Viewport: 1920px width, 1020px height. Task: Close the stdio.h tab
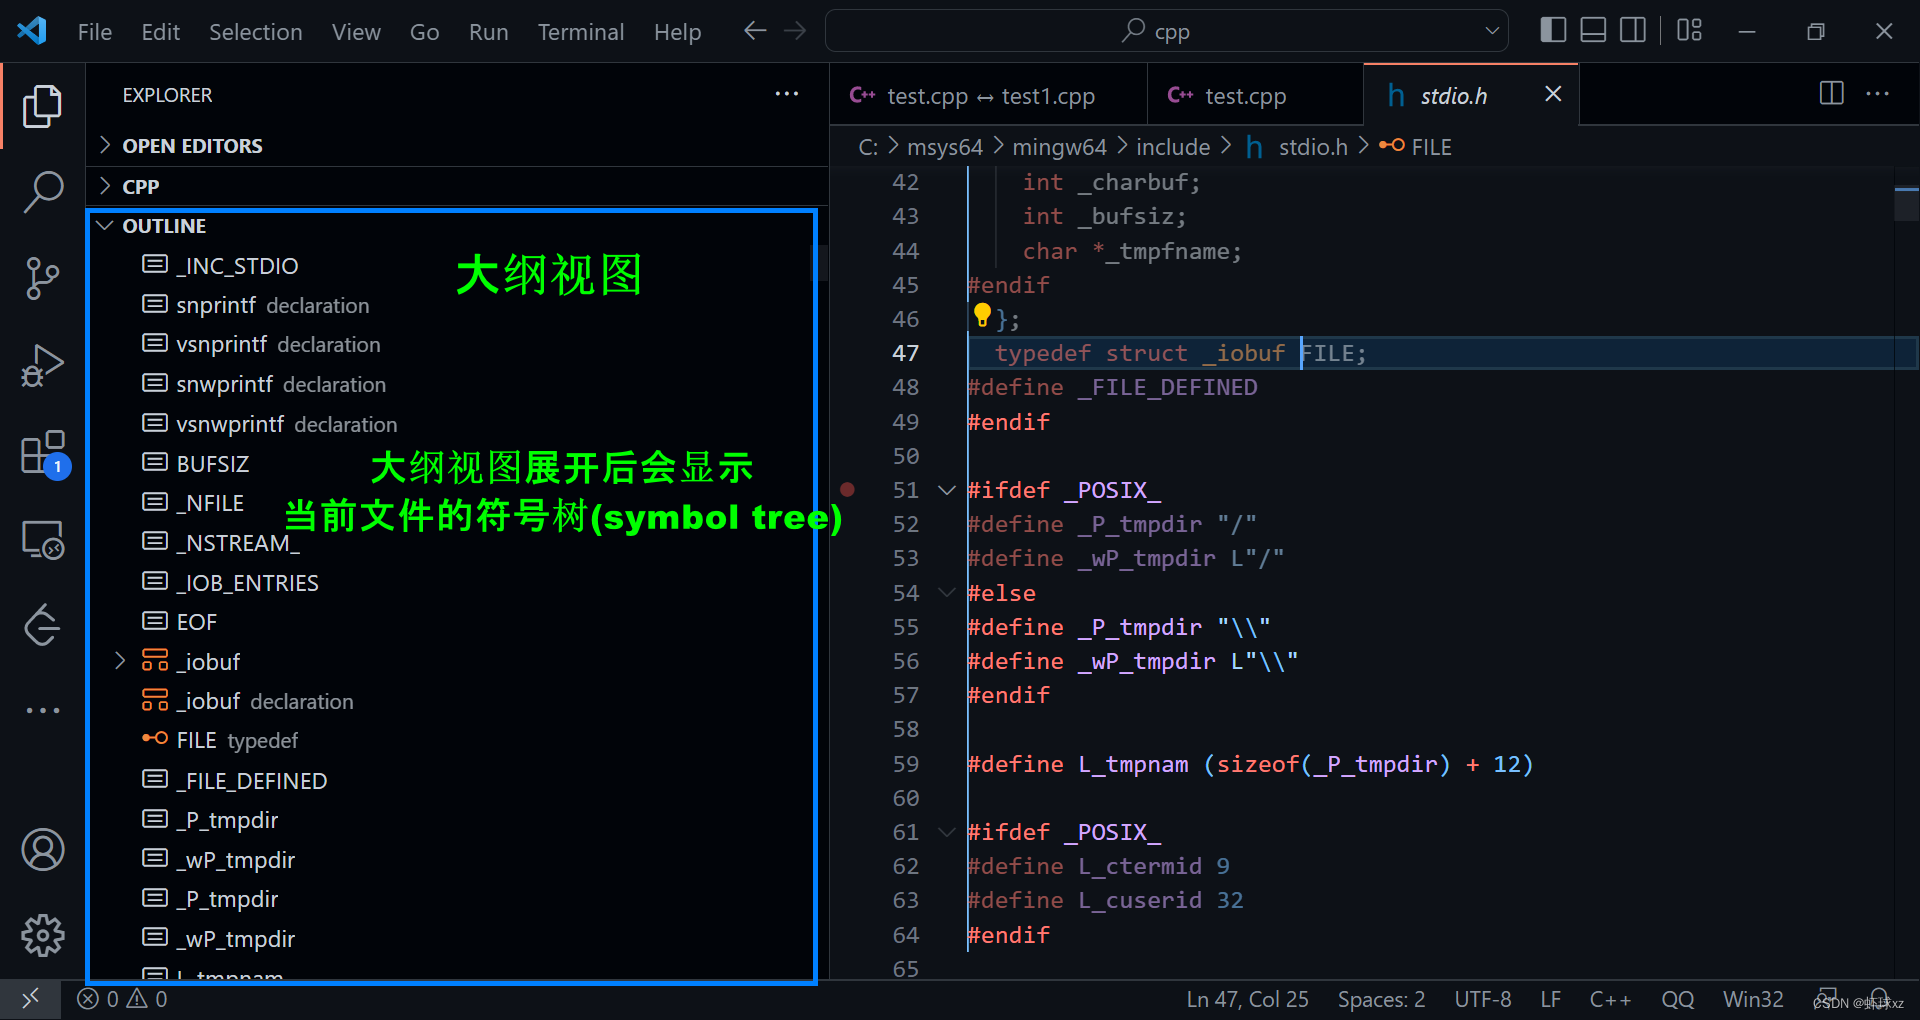point(1553,94)
